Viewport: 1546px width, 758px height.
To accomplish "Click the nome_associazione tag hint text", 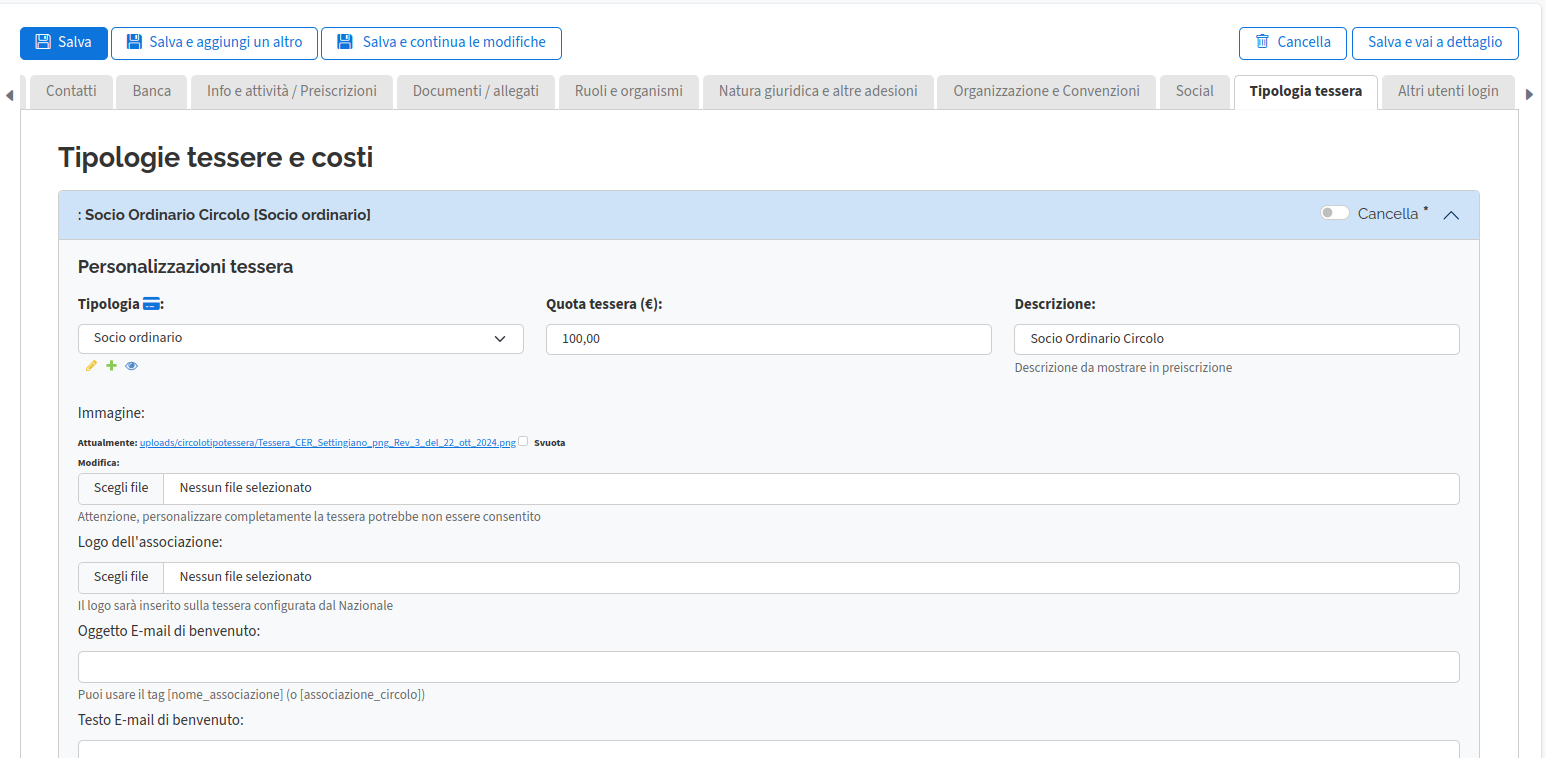I will [x=251, y=695].
